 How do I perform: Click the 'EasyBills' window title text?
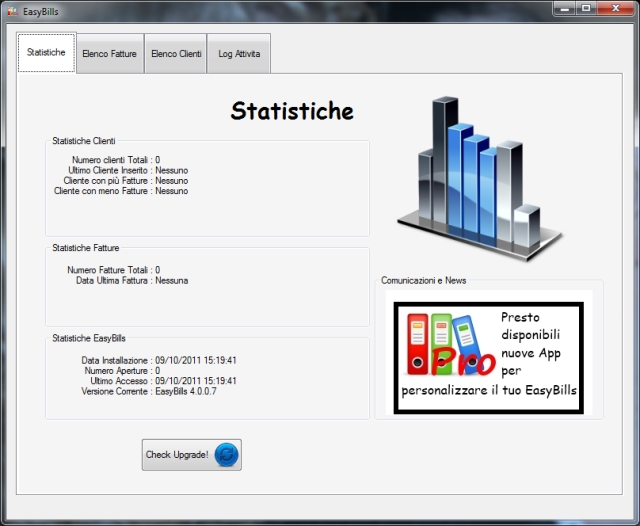(40, 12)
